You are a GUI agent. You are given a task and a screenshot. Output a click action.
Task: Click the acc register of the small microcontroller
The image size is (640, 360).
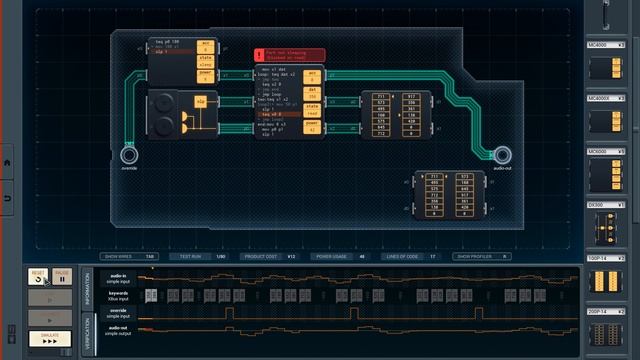(x=205, y=47)
